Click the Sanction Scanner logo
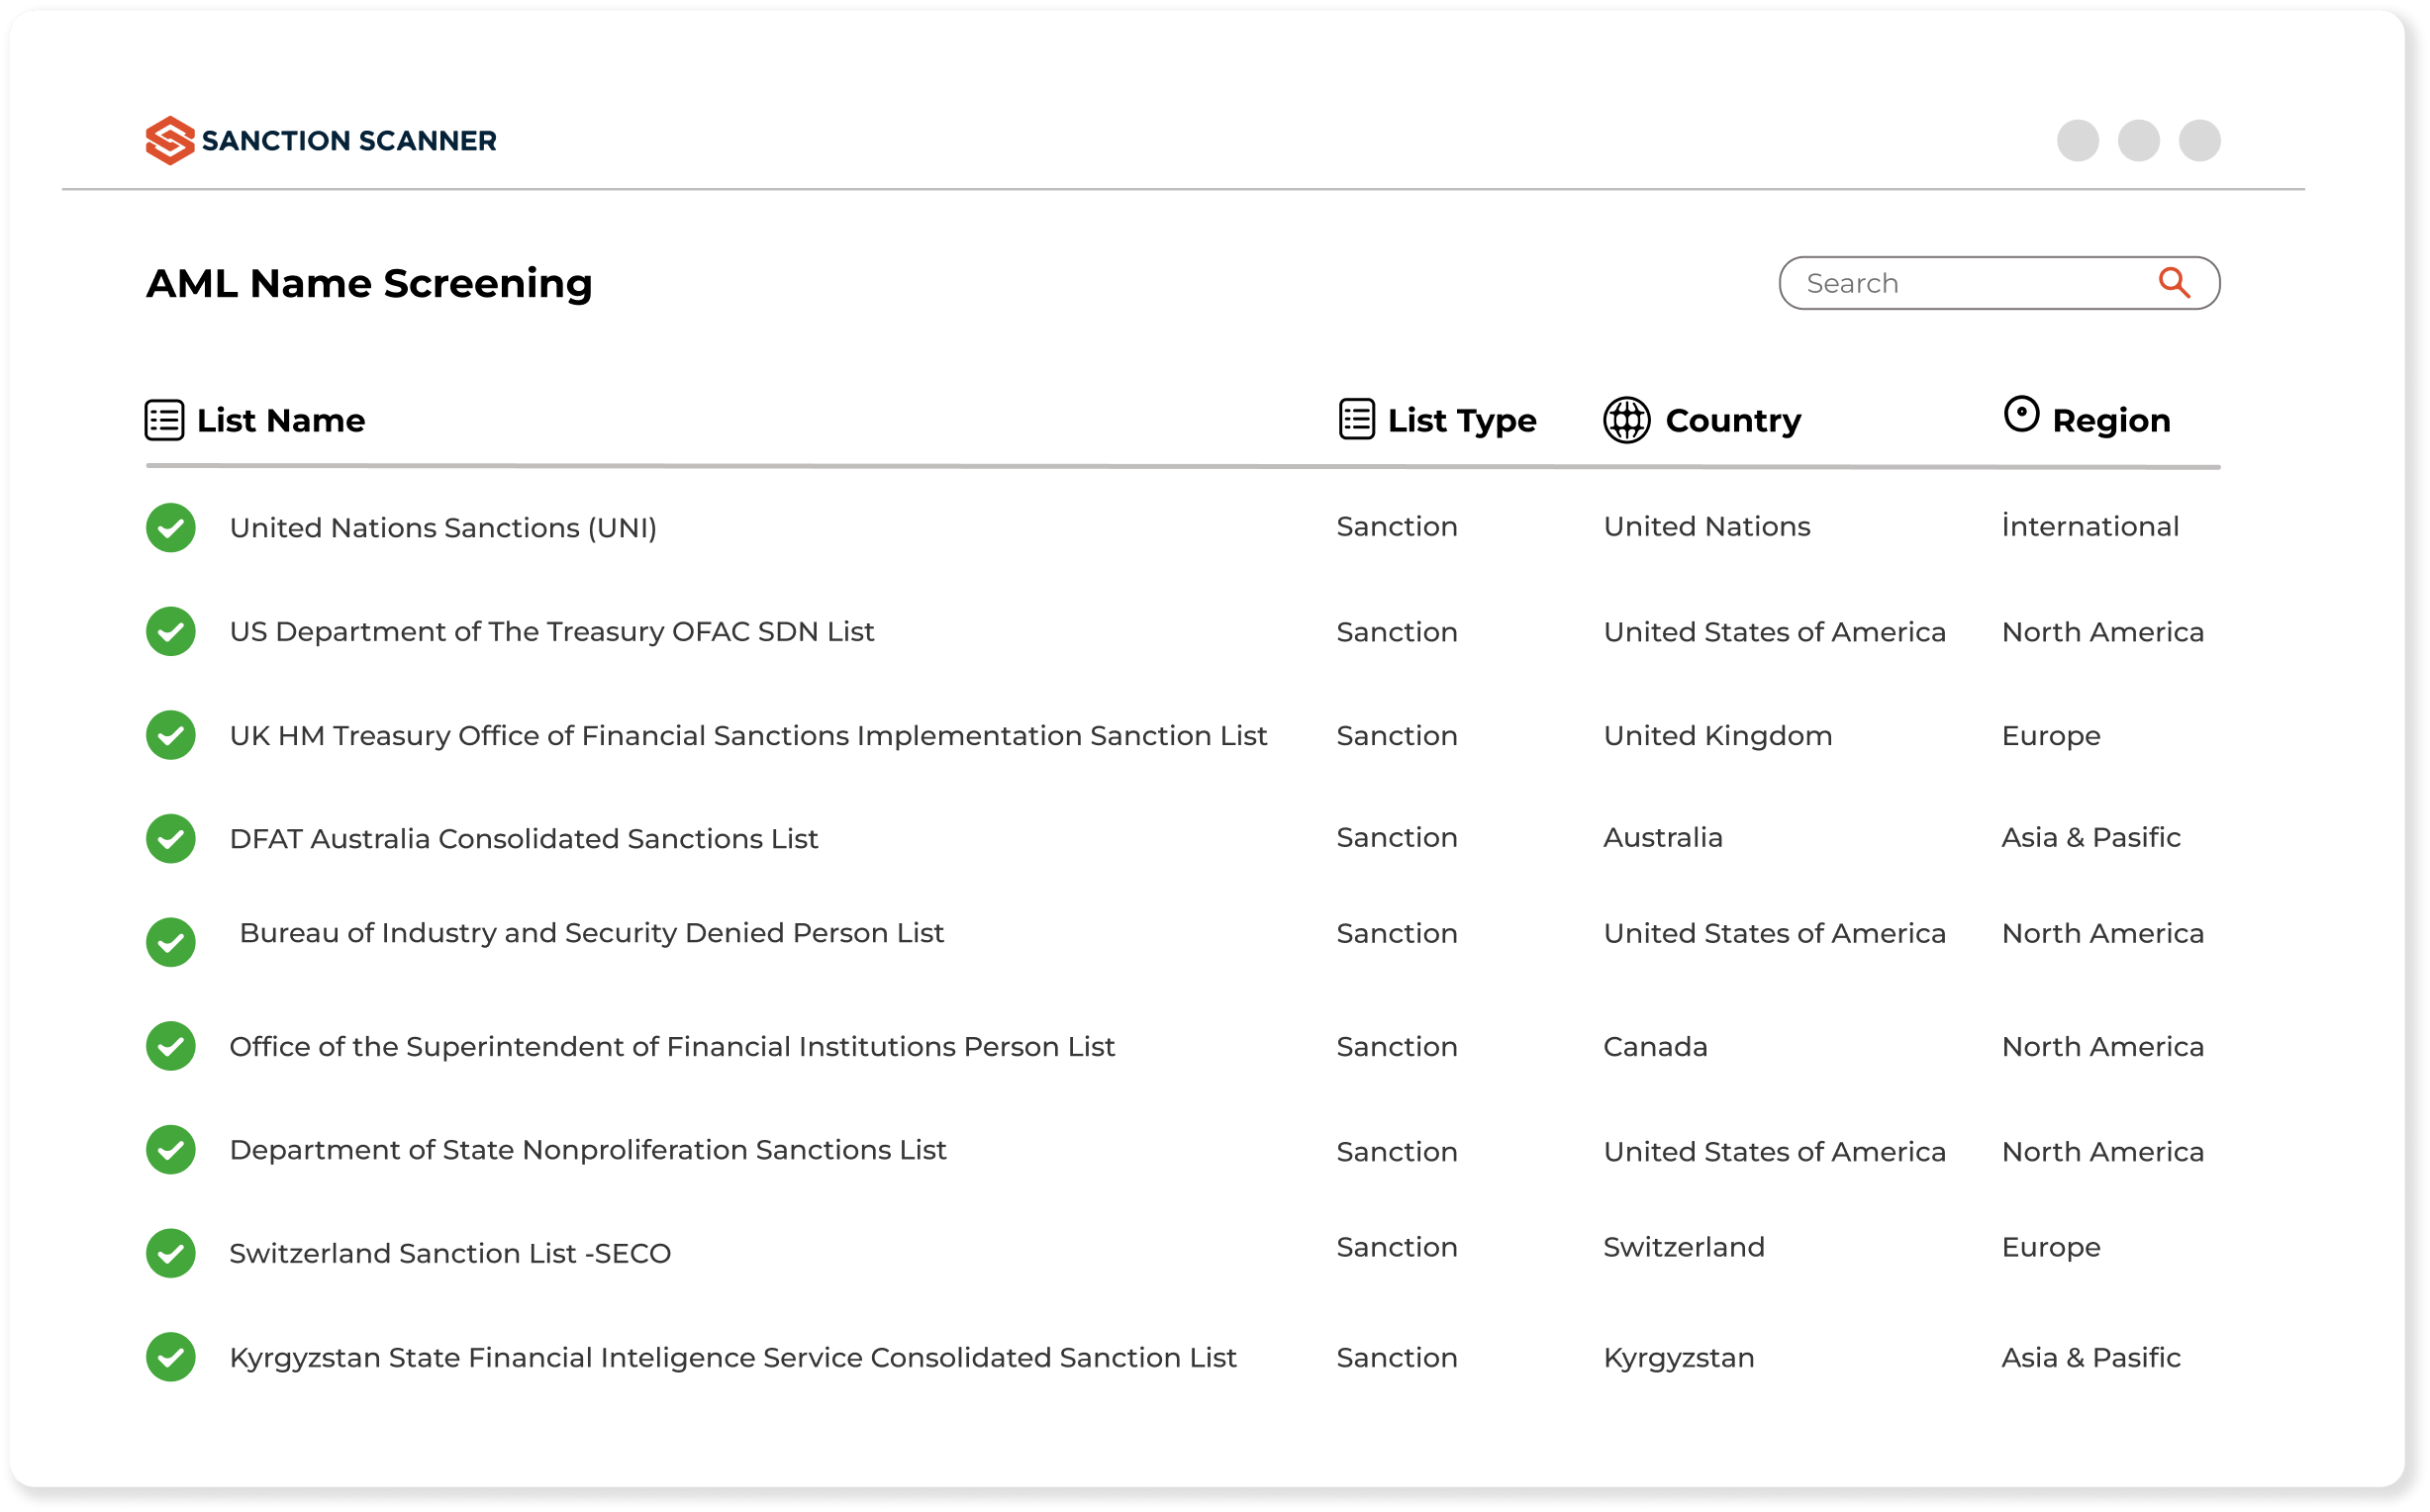 coord(321,140)
